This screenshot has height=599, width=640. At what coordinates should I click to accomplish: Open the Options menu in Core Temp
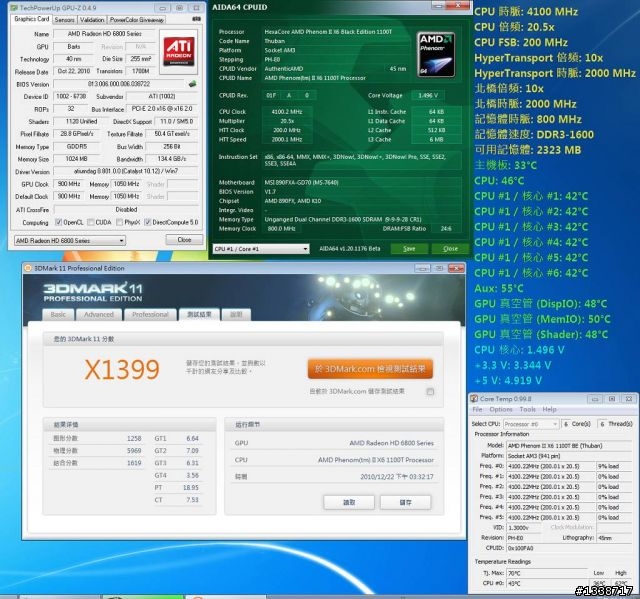pyautogui.click(x=501, y=409)
